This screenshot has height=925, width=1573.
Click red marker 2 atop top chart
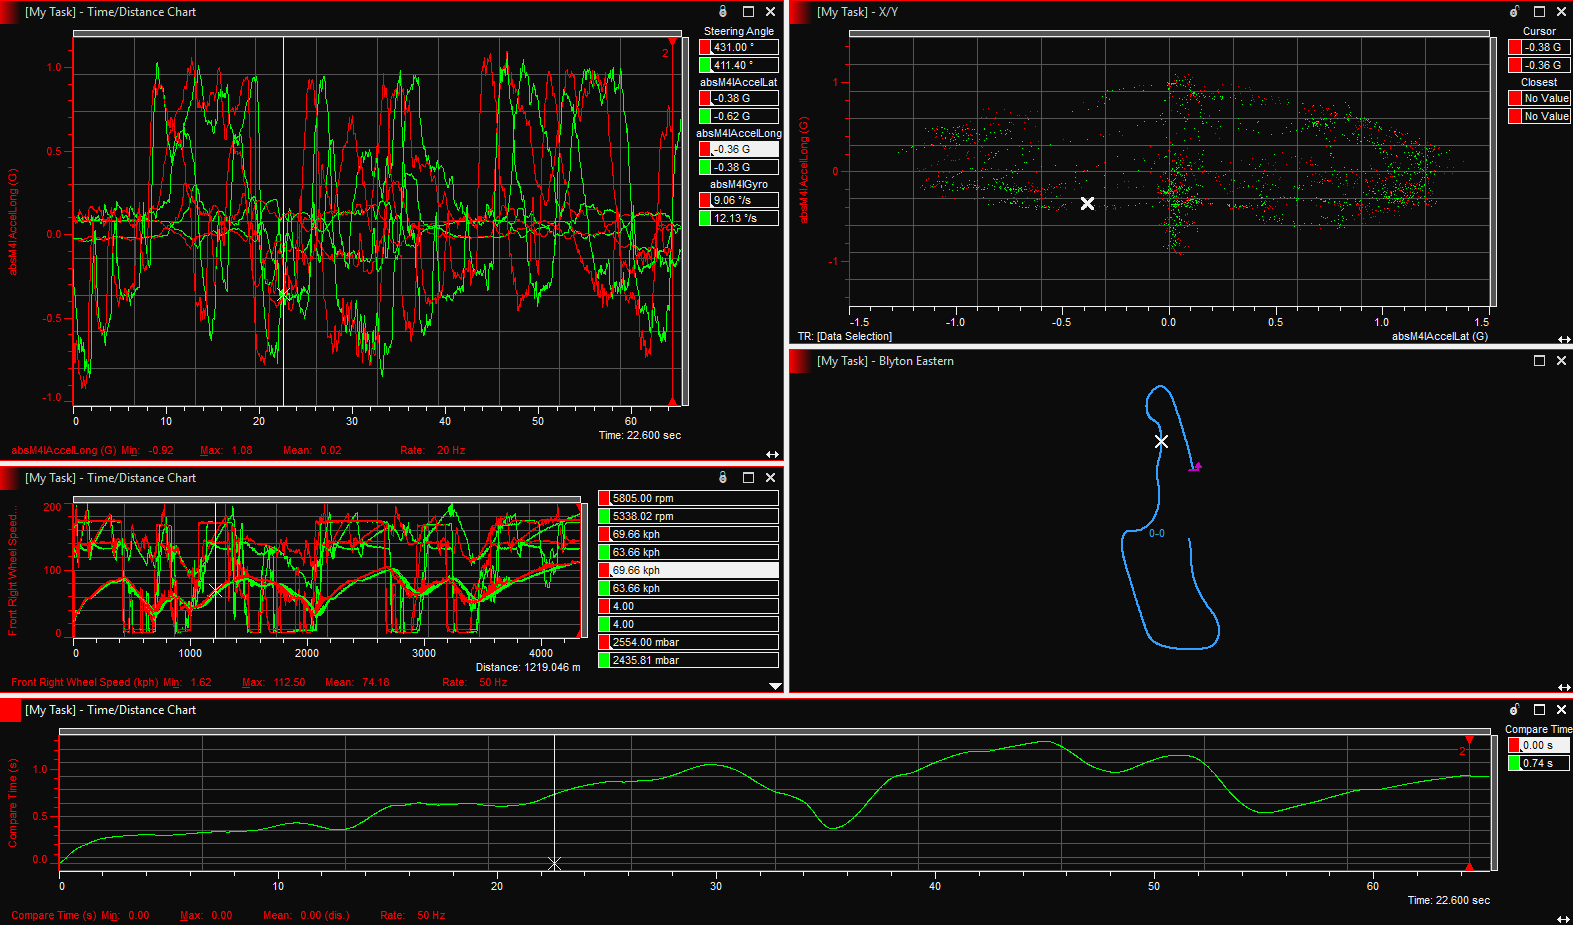pyautogui.click(x=672, y=43)
